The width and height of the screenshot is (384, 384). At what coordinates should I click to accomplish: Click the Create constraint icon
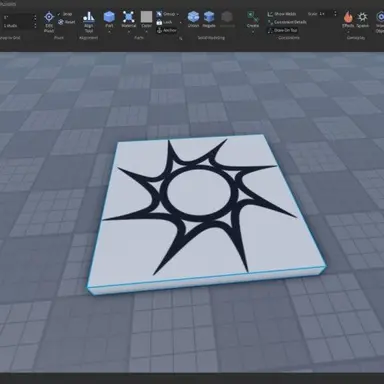click(253, 16)
